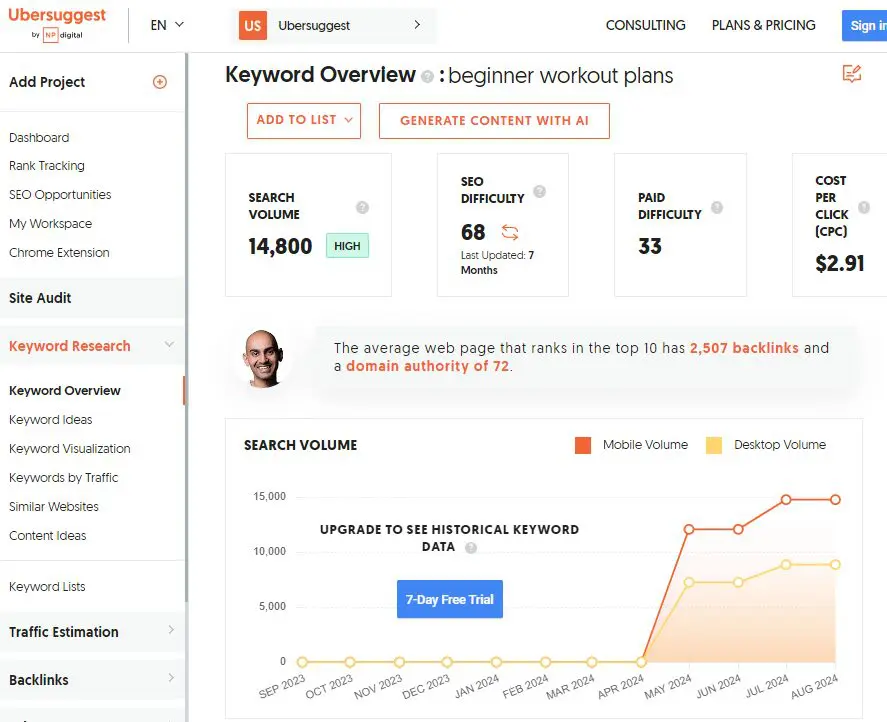
Task: Select Keyword Overview in the sidebar
Action: [64, 390]
